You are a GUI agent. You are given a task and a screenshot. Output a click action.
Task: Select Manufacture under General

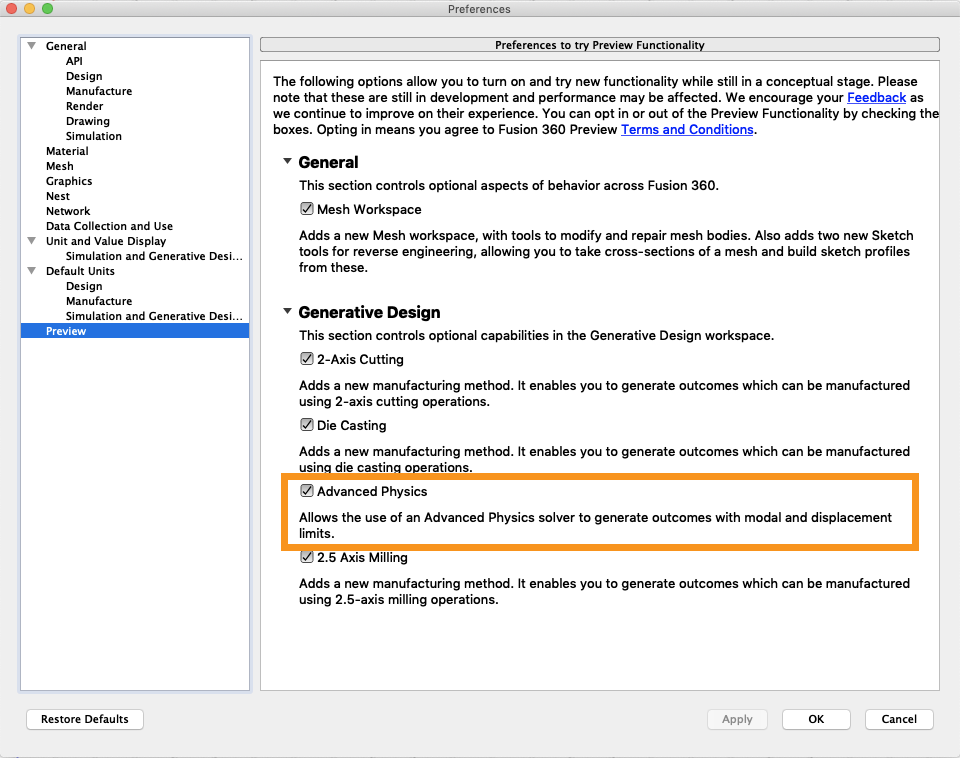click(99, 91)
